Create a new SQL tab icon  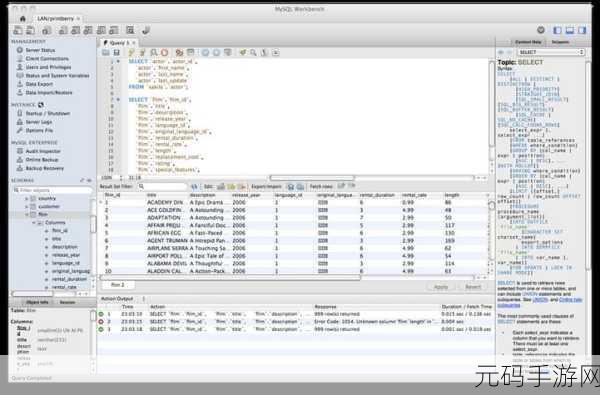[18, 30]
